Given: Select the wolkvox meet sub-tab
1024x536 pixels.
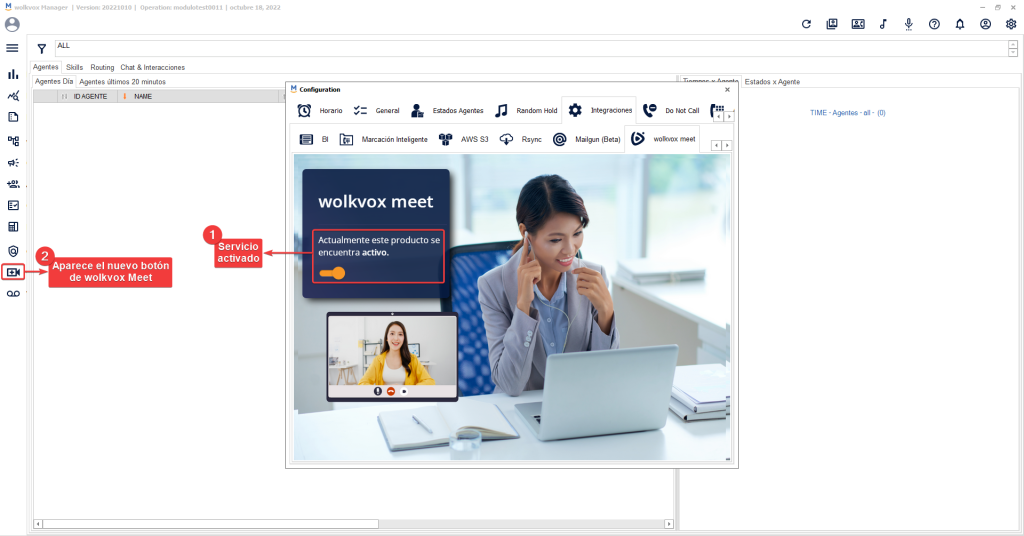Looking at the screenshot, I should pyautogui.click(x=664, y=139).
